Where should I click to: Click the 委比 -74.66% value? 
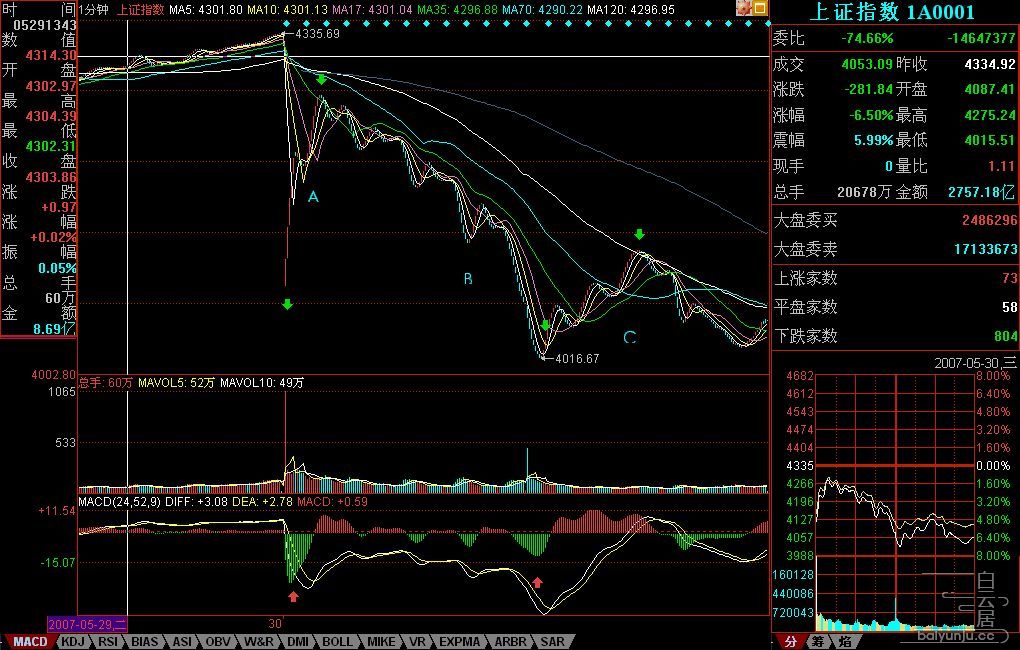(x=867, y=38)
